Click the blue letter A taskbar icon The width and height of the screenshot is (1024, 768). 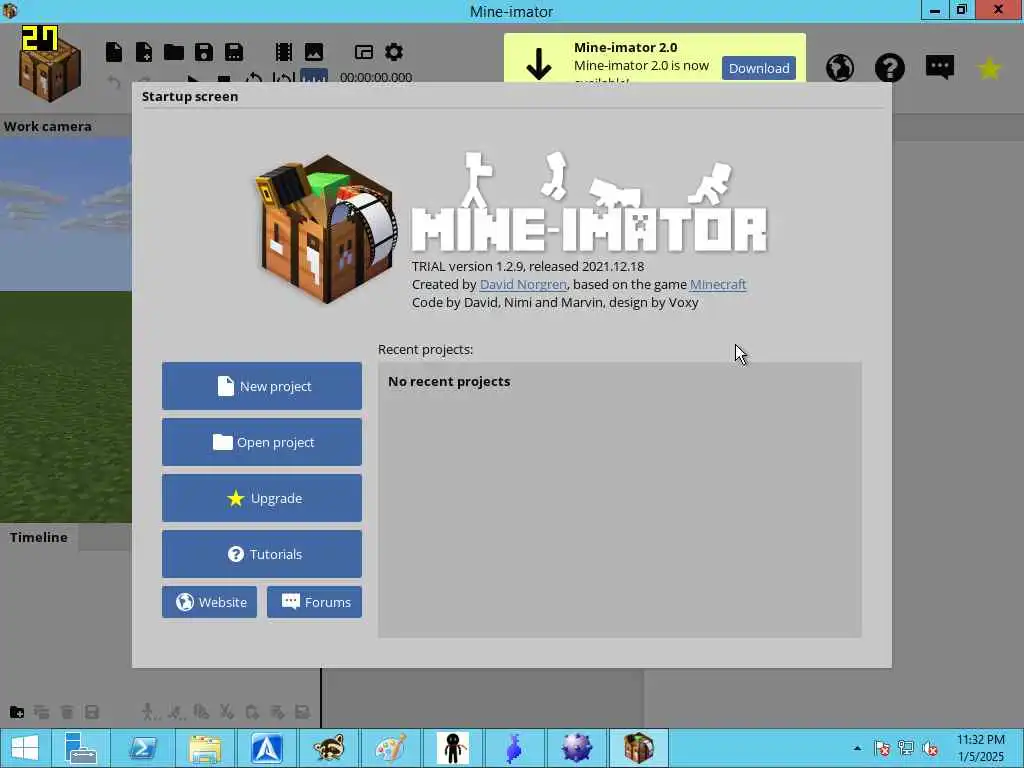click(x=266, y=748)
